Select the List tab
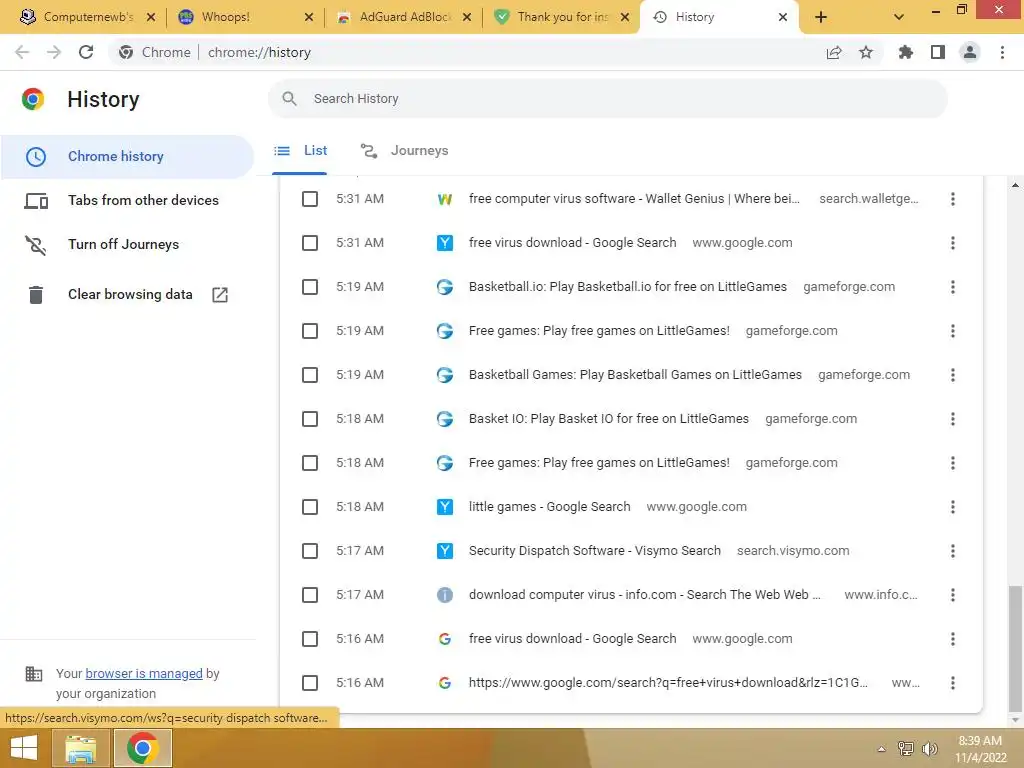 300,151
